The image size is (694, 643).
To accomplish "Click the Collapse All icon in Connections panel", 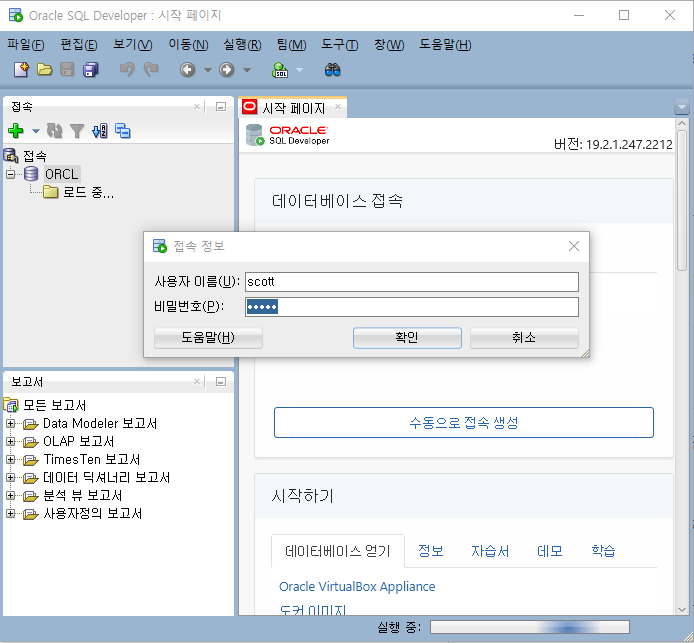I will point(123,131).
